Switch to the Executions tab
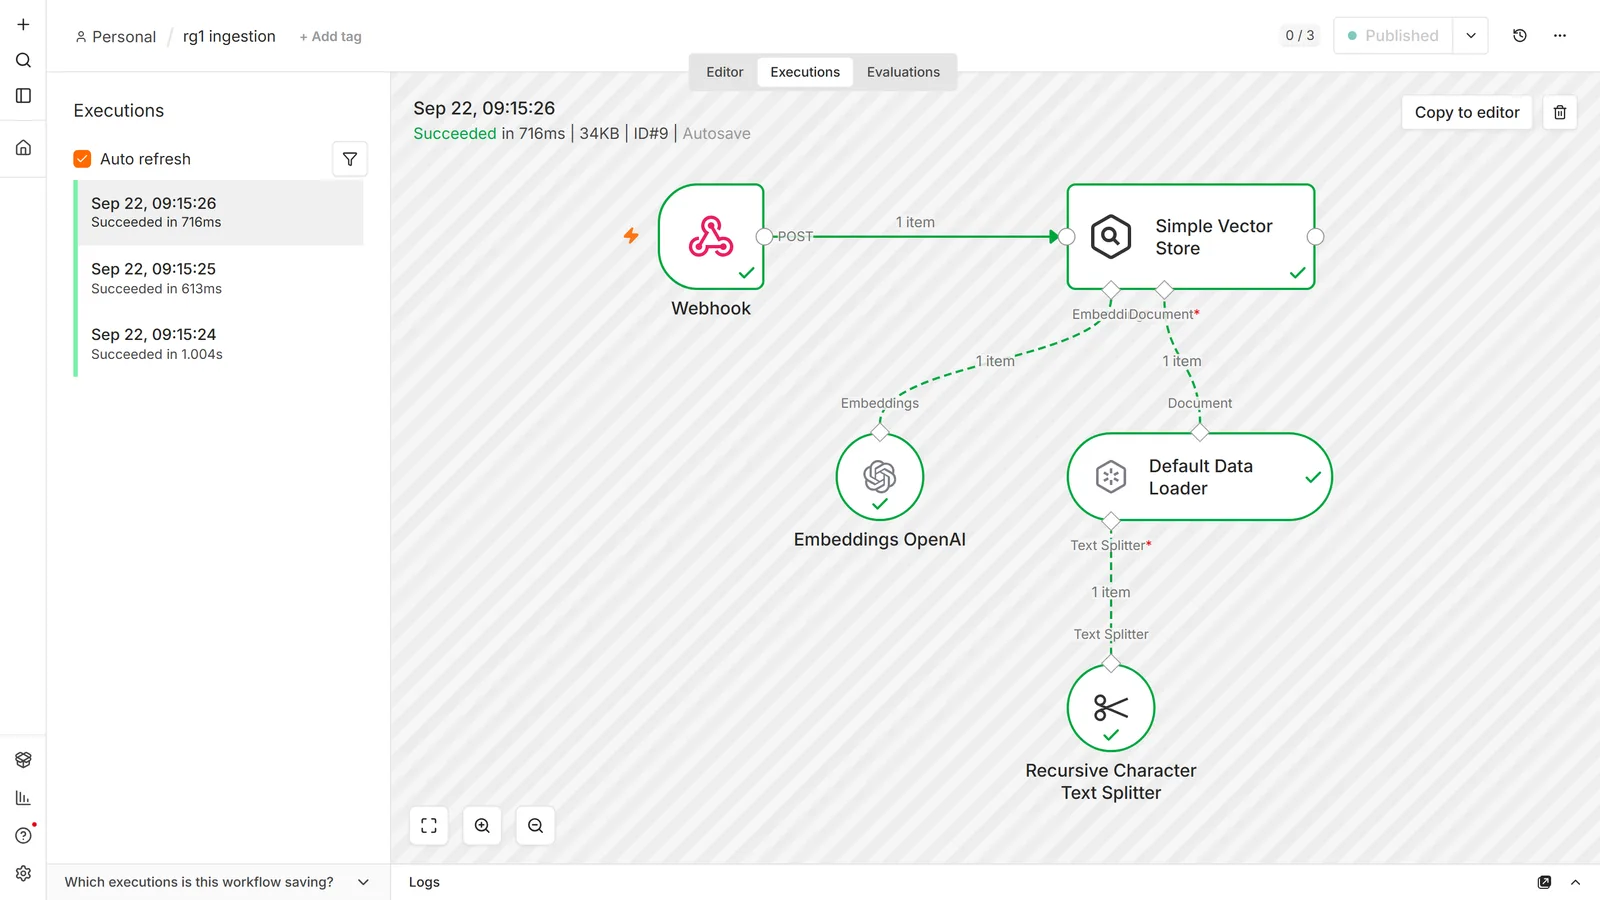1600x900 pixels. [805, 72]
